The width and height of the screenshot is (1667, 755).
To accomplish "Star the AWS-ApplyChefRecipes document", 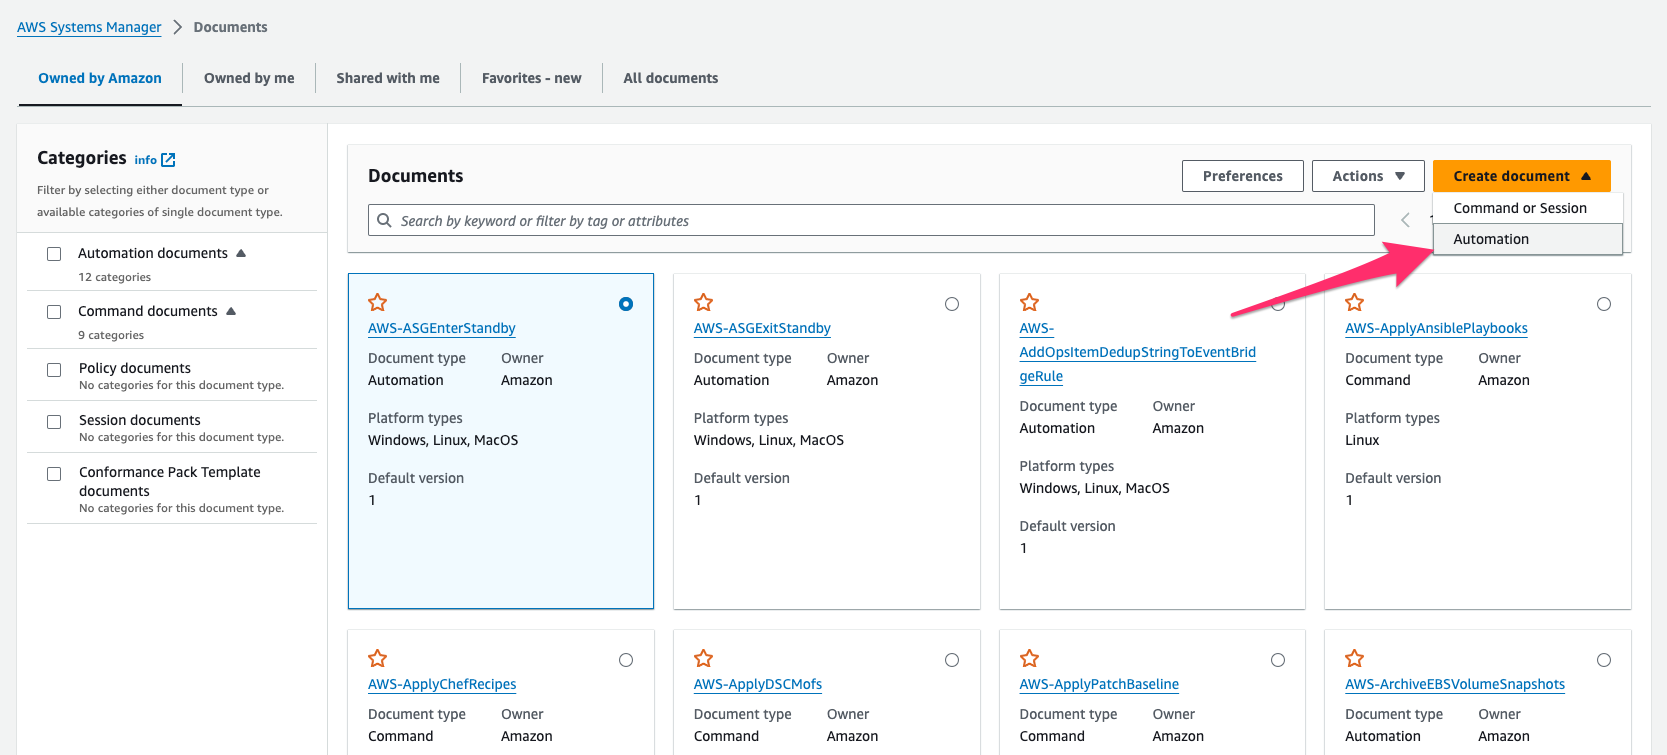I will click(x=378, y=658).
